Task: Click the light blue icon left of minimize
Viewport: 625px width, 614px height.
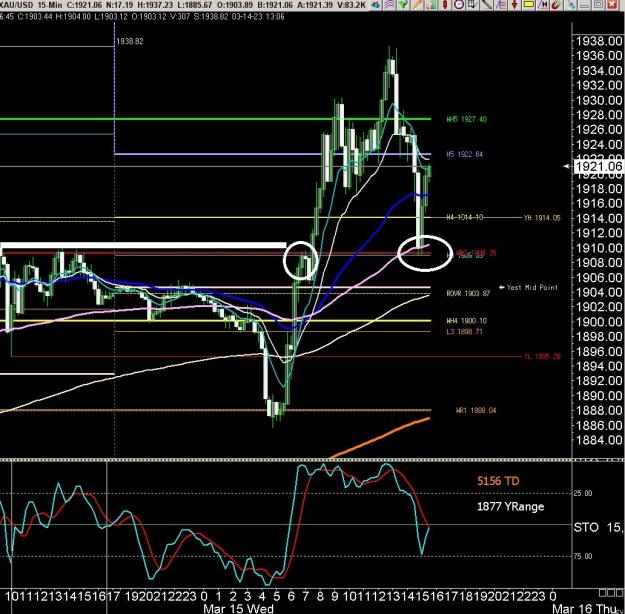Action: click(572, 4)
